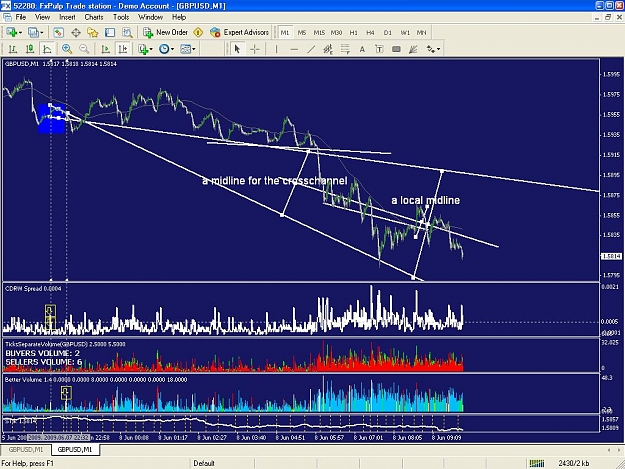Image resolution: width=625 pixels, height=469 pixels.
Task: Select the gray rectangle shape tool
Action: click(x=396, y=49)
